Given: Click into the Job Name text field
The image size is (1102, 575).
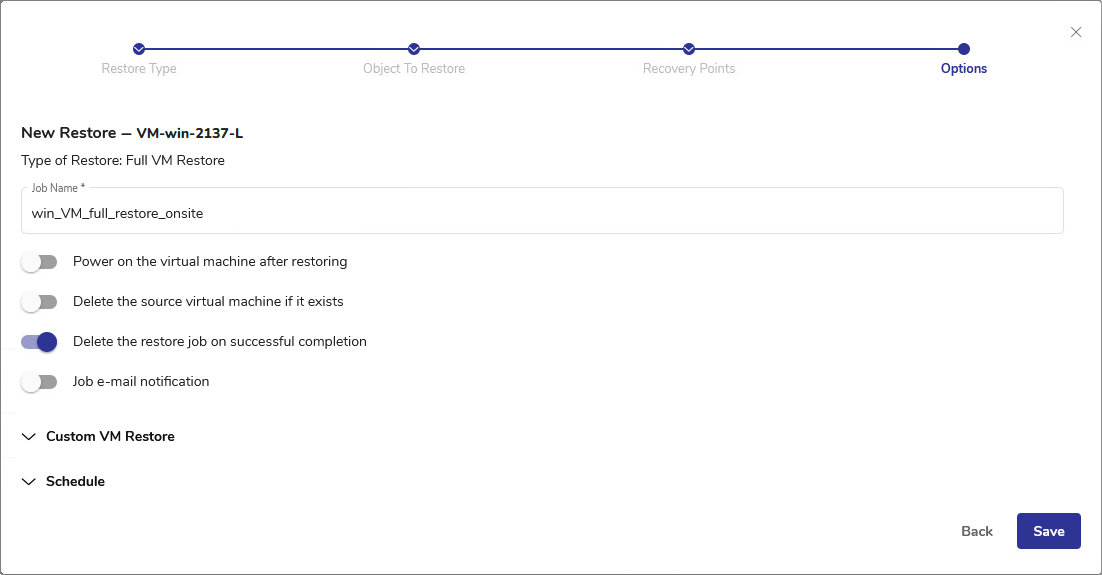Looking at the screenshot, I should (541, 213).
